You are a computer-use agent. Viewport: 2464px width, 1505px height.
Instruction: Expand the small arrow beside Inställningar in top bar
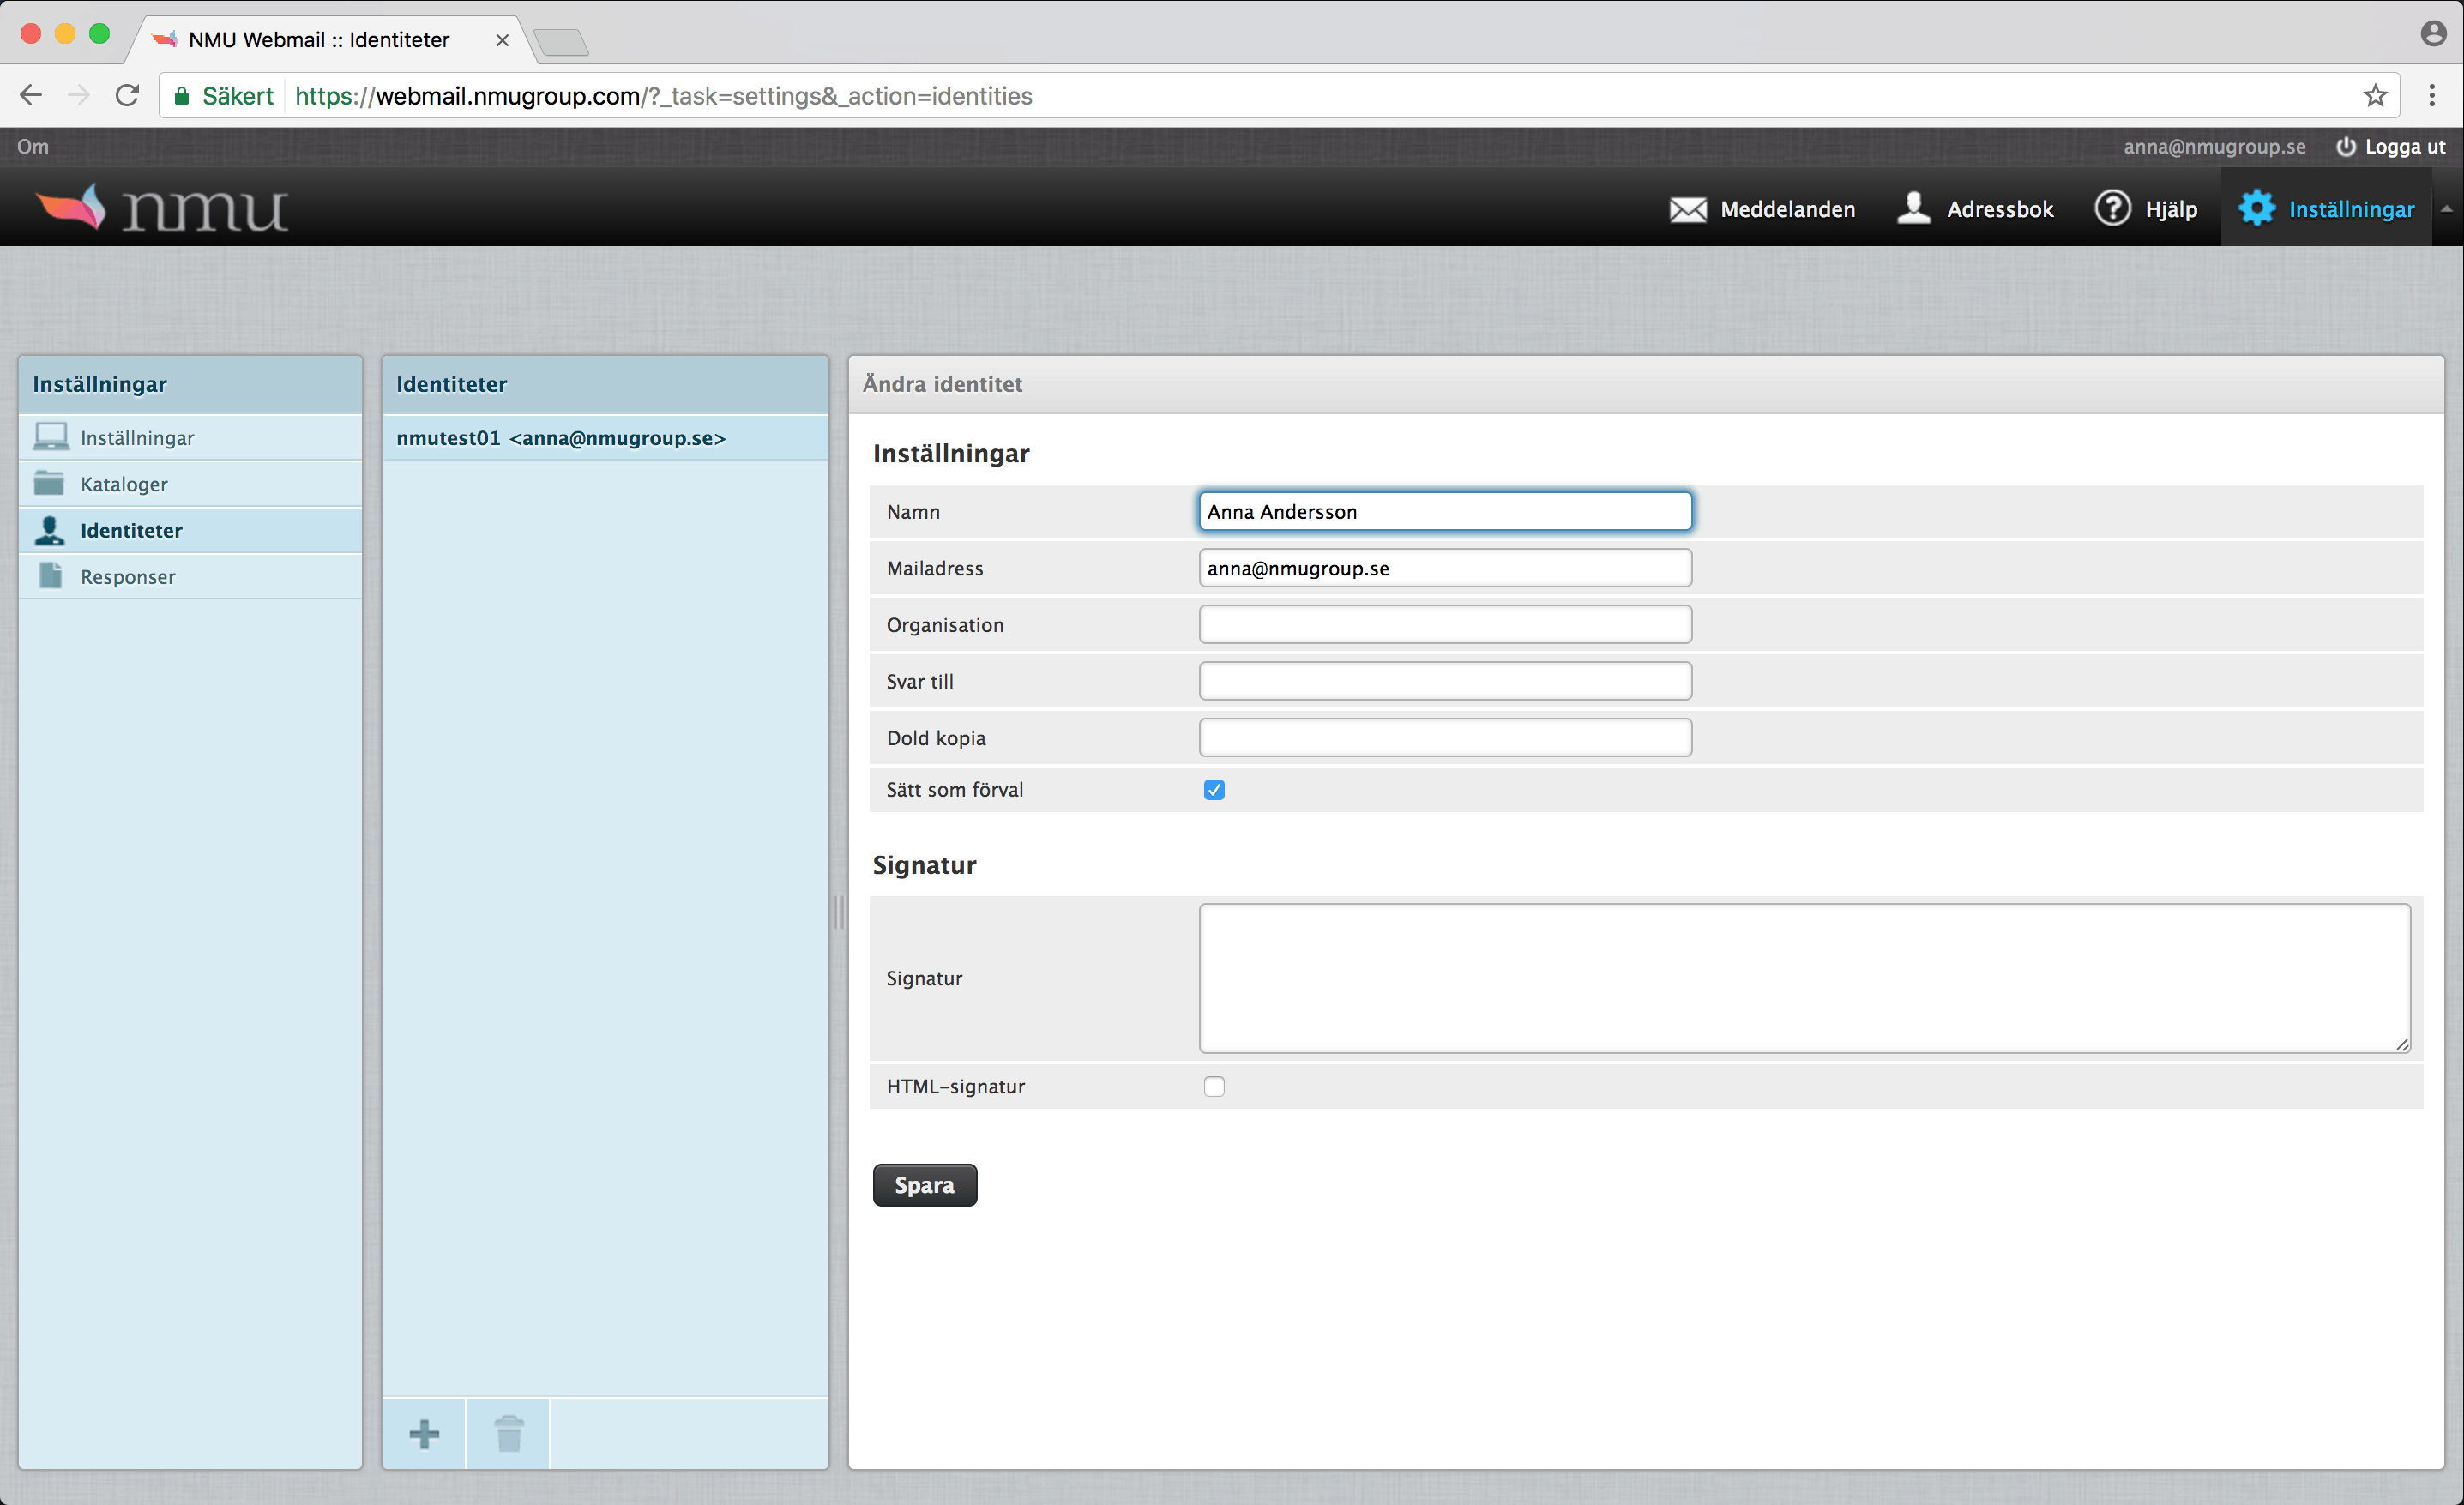point(2446,209)
